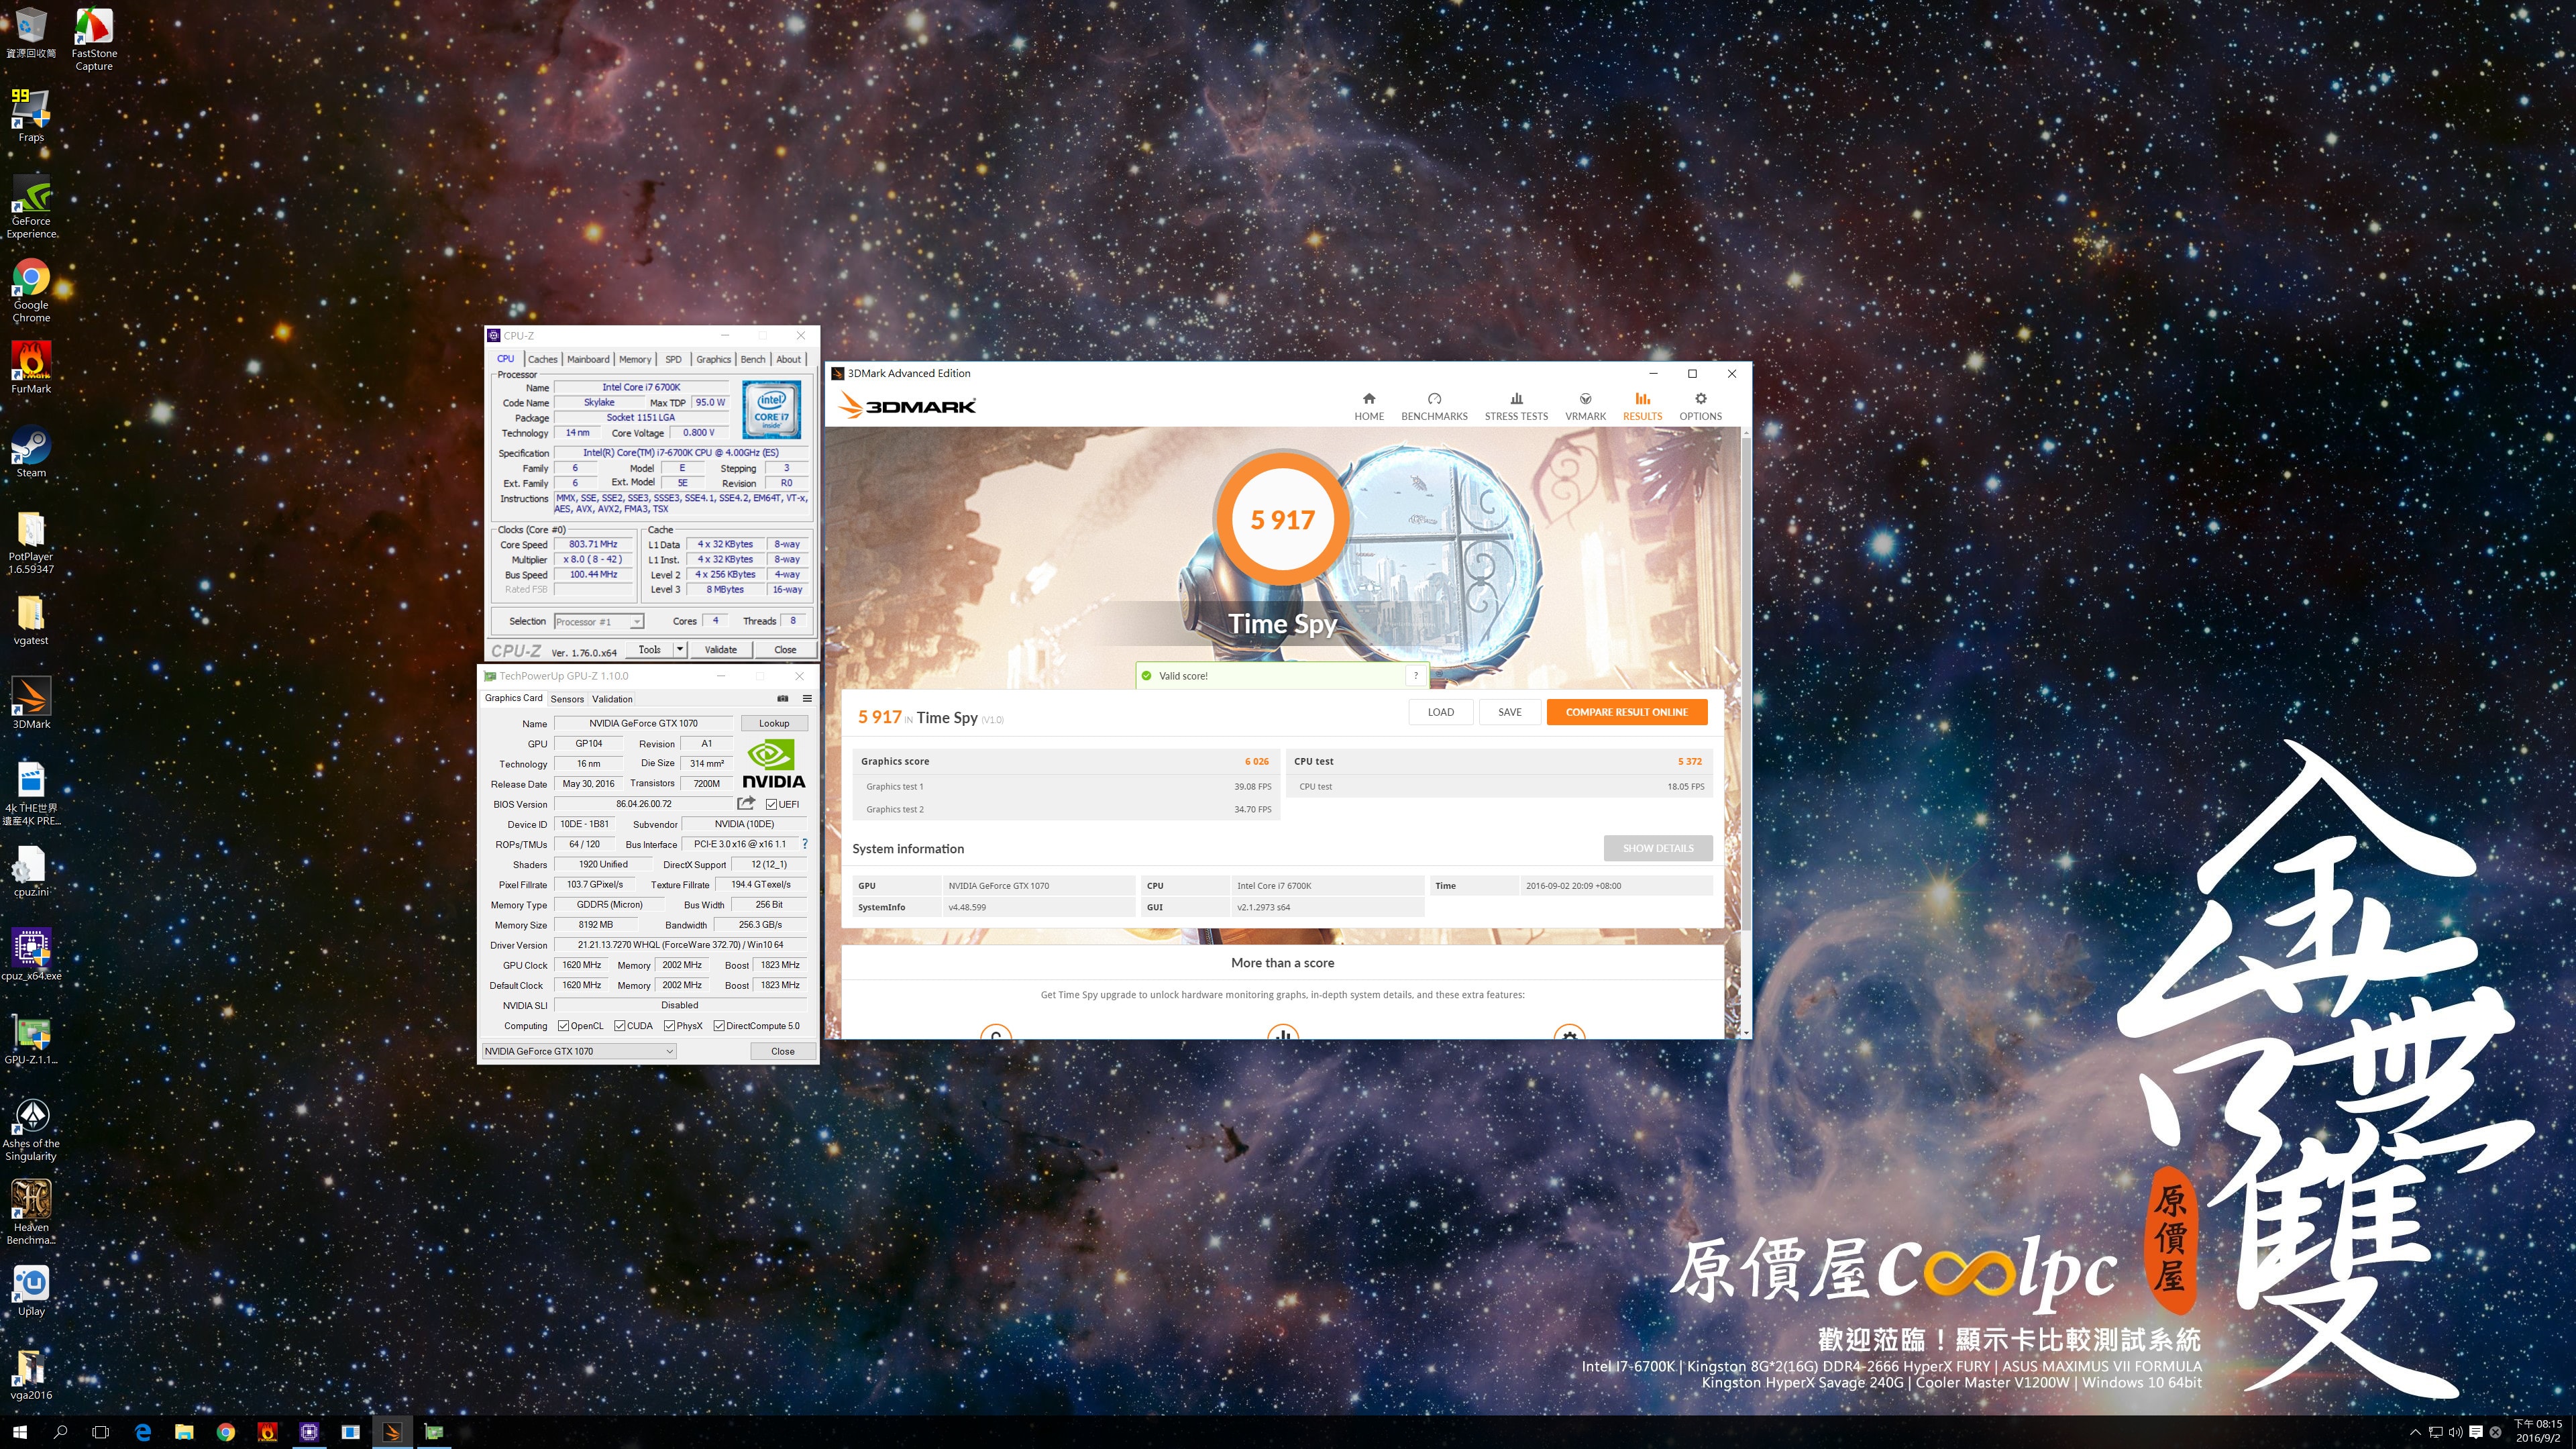Viewport: 2576px width, 1449px height.
Task: Open FastStone Capture desktop icon
Action: (x=94, y=39)
